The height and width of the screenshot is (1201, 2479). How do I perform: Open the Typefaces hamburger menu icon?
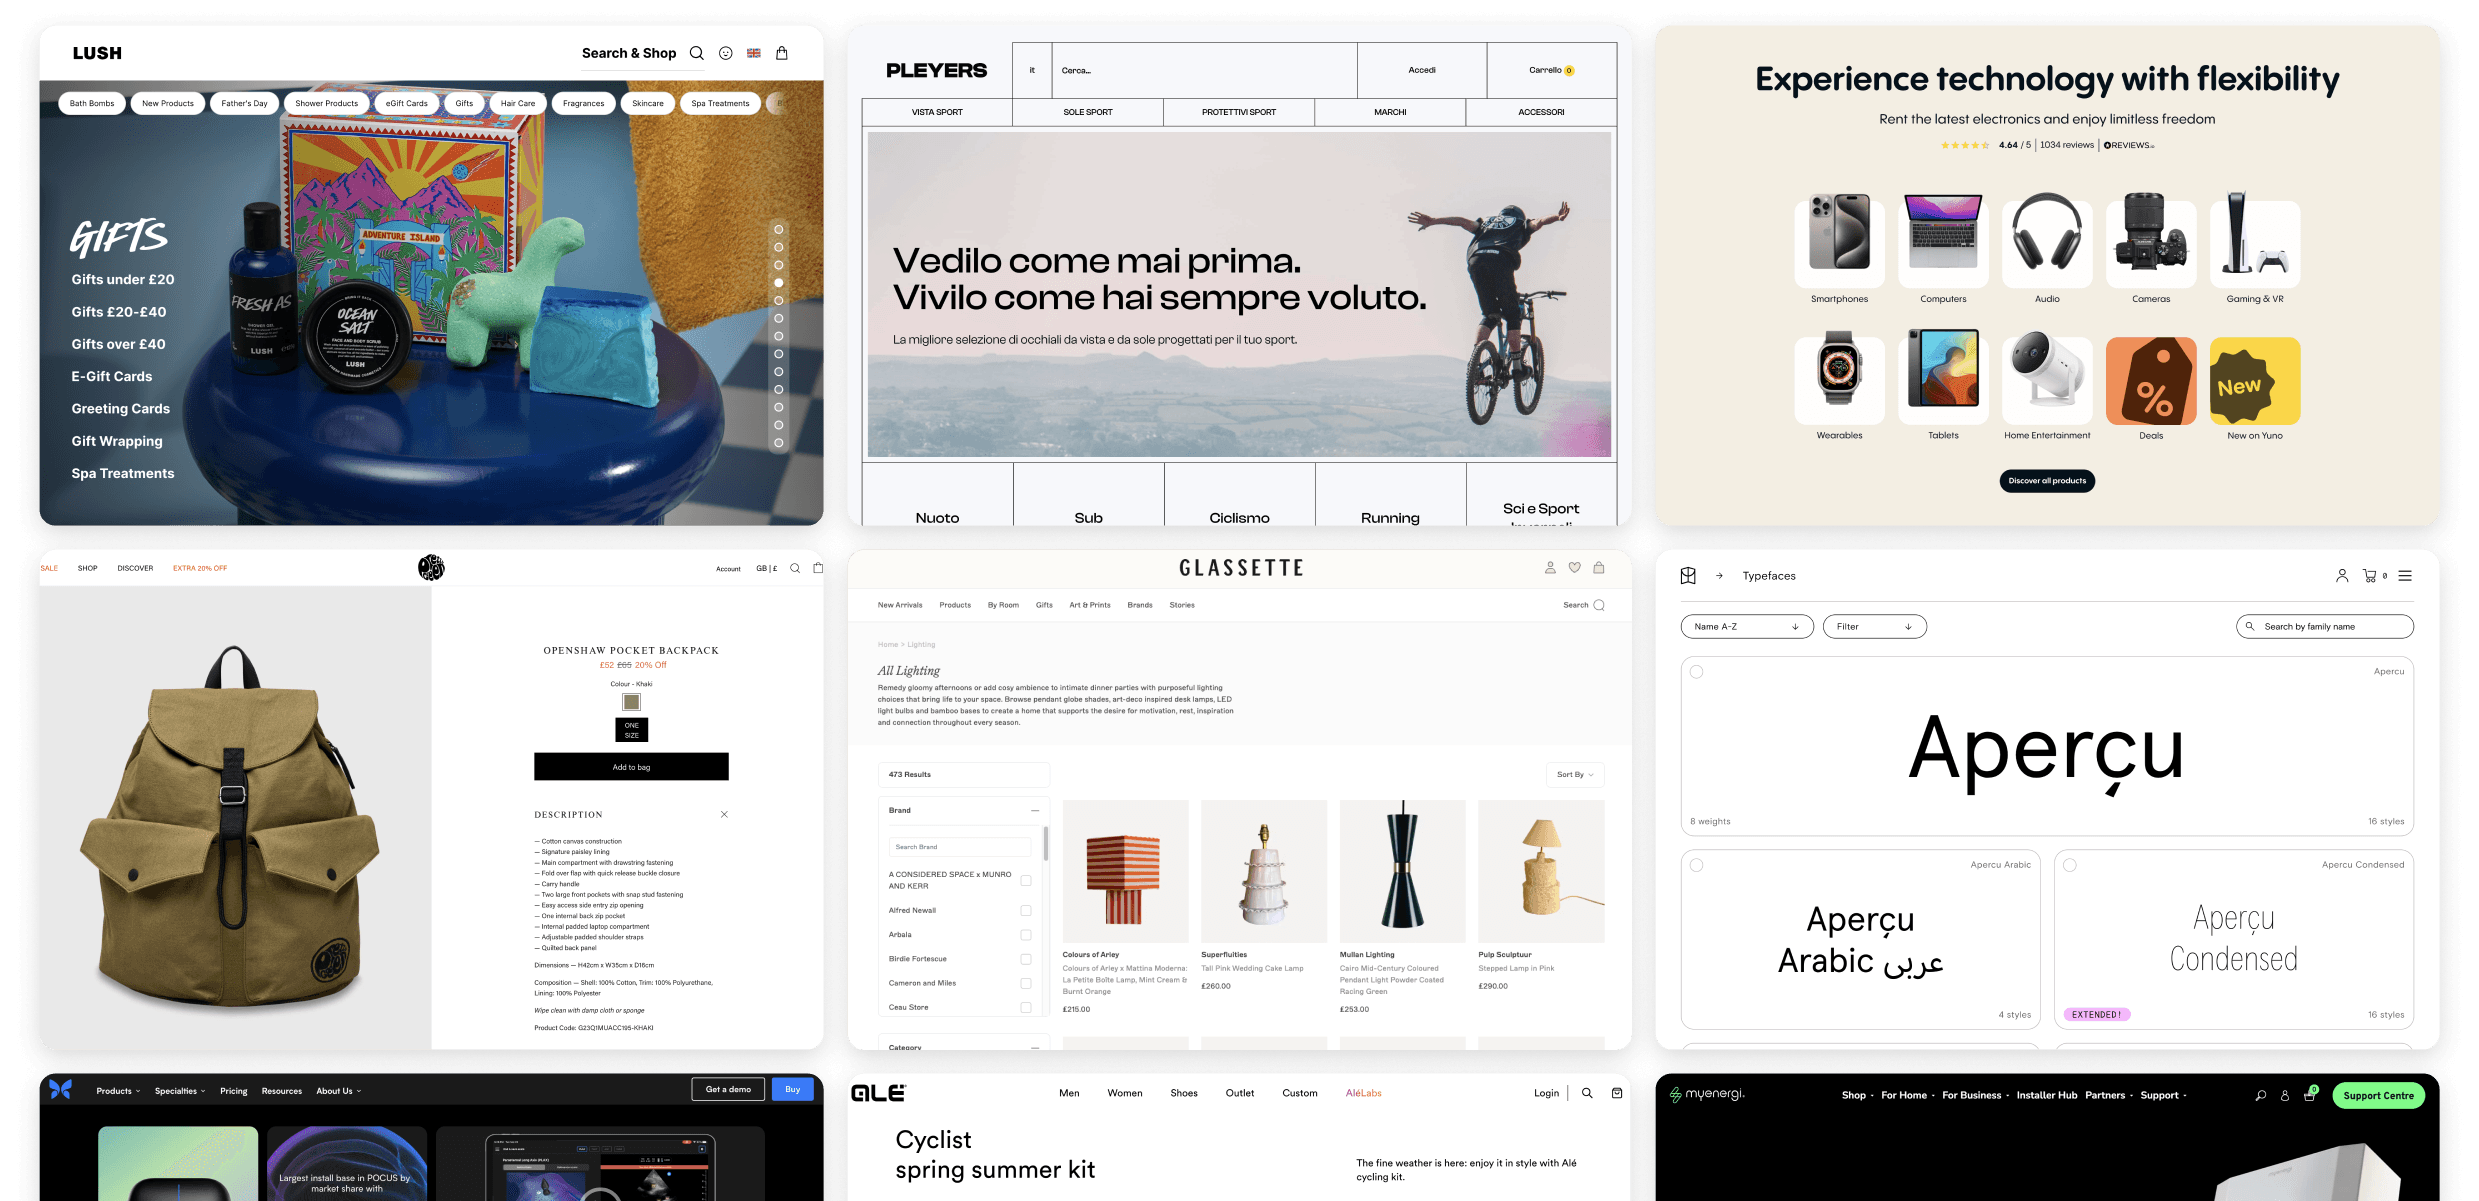click(2405, 576)
